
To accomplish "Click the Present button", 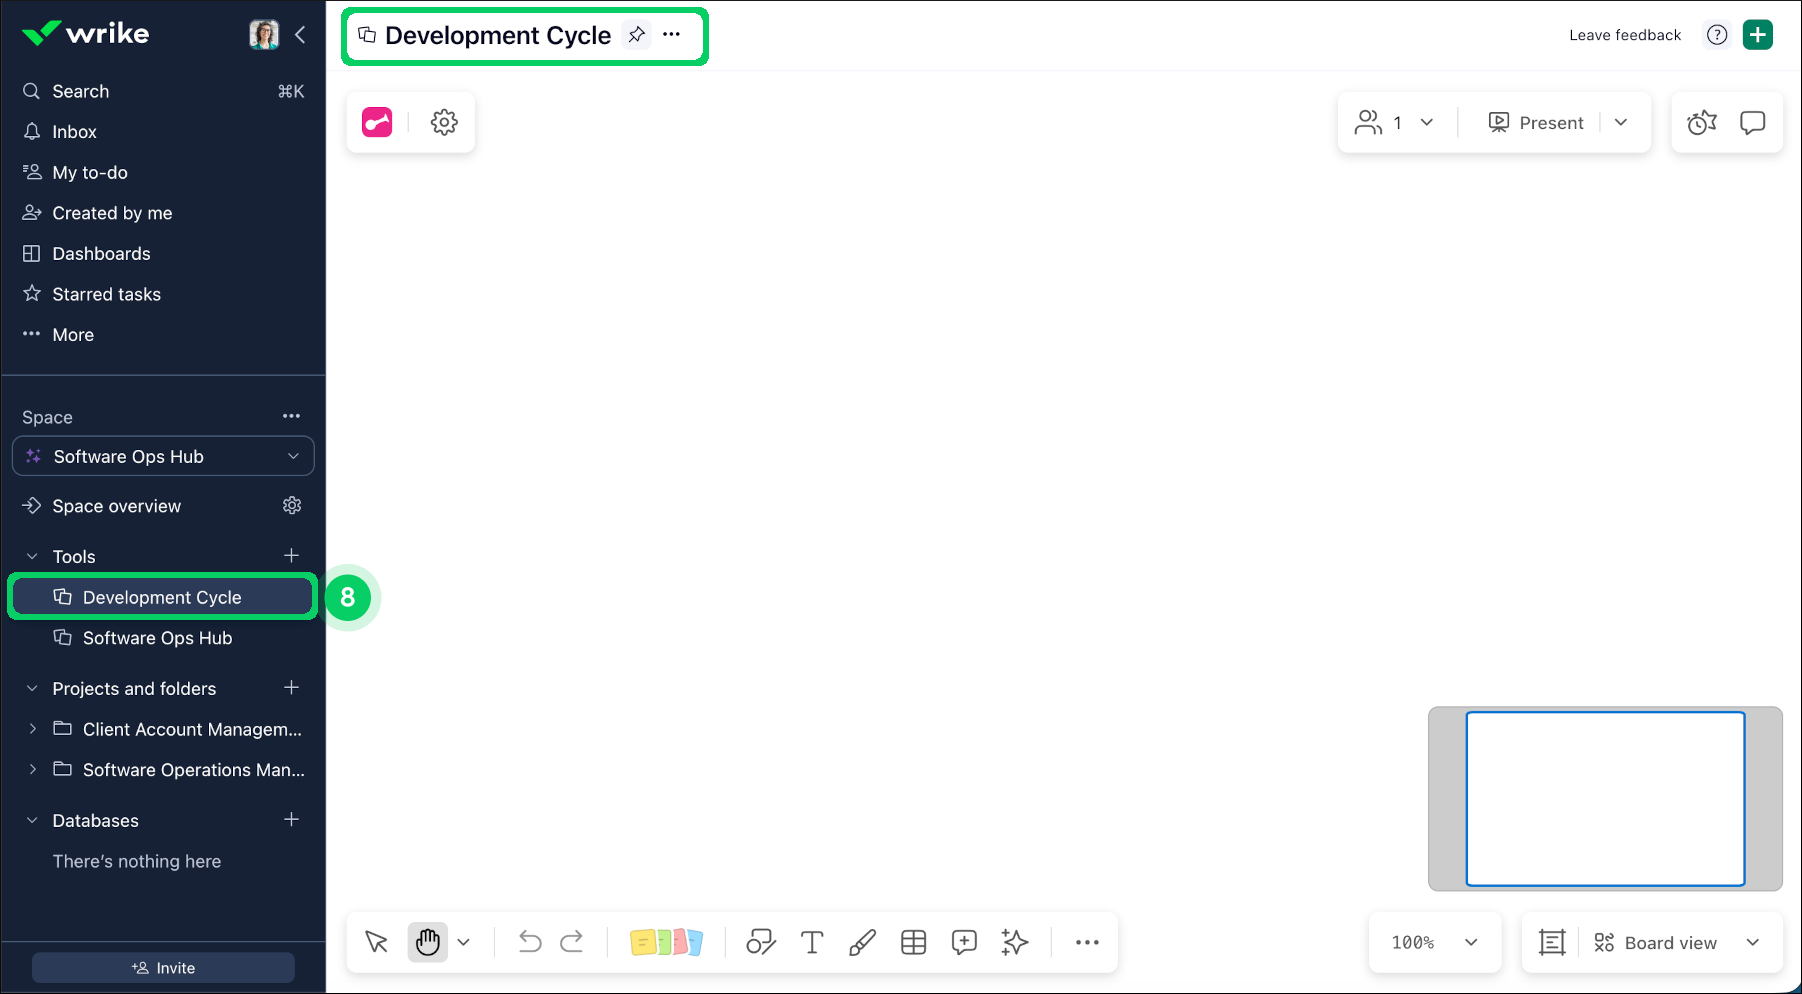I will [x=1537, y=122].
